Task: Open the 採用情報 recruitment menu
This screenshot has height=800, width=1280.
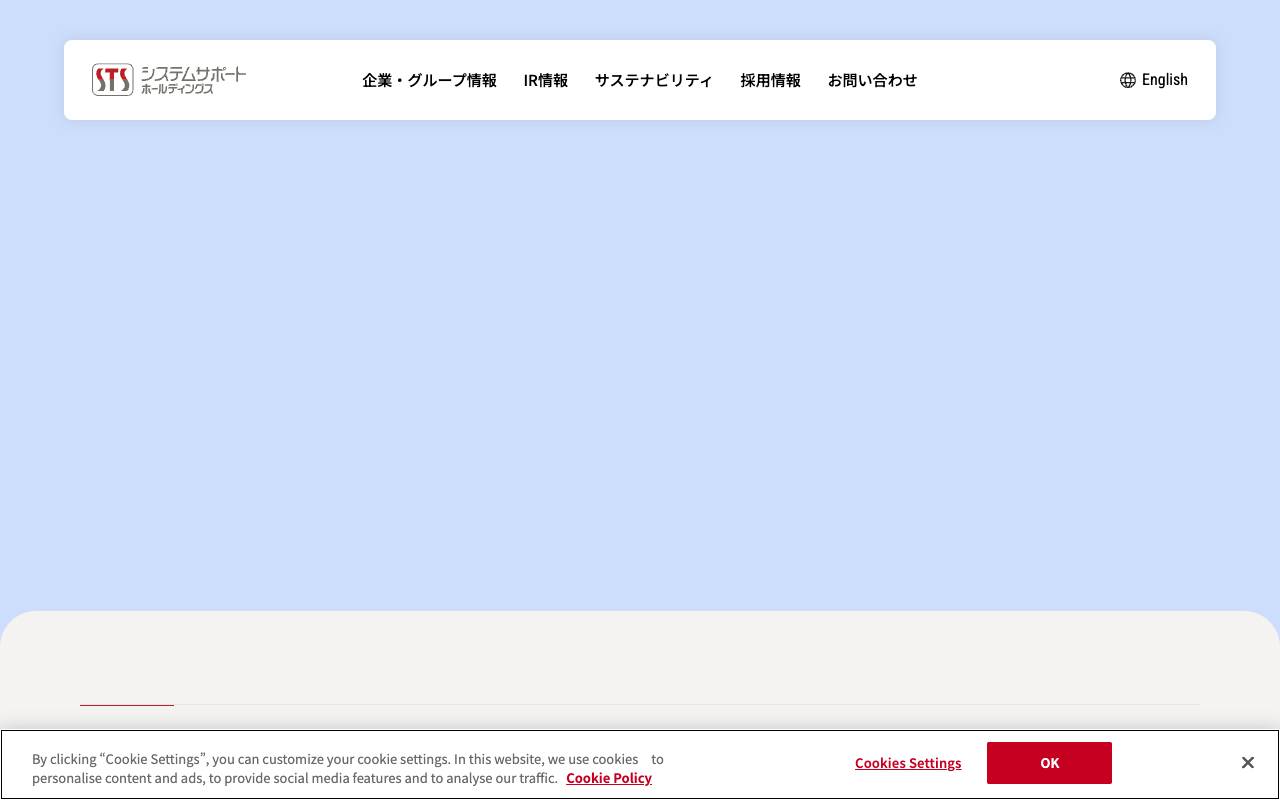Action: pyautogui.click(x=770, y=80)
